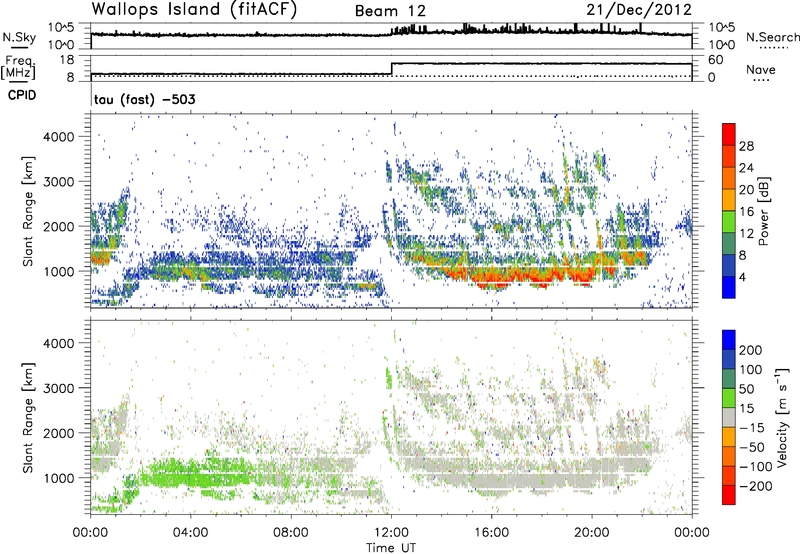Click the "Time UT" axis title
This screenshot has height=554, width=800.
(x=391, y=547)
